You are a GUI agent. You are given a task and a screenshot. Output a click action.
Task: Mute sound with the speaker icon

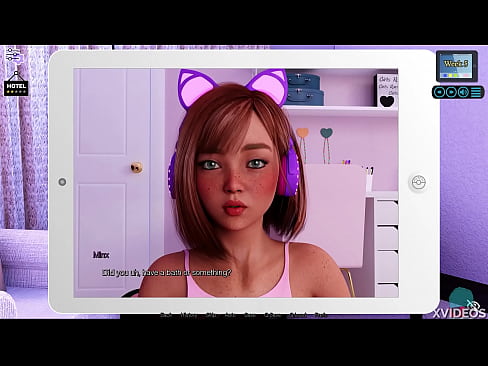(463, 92)
